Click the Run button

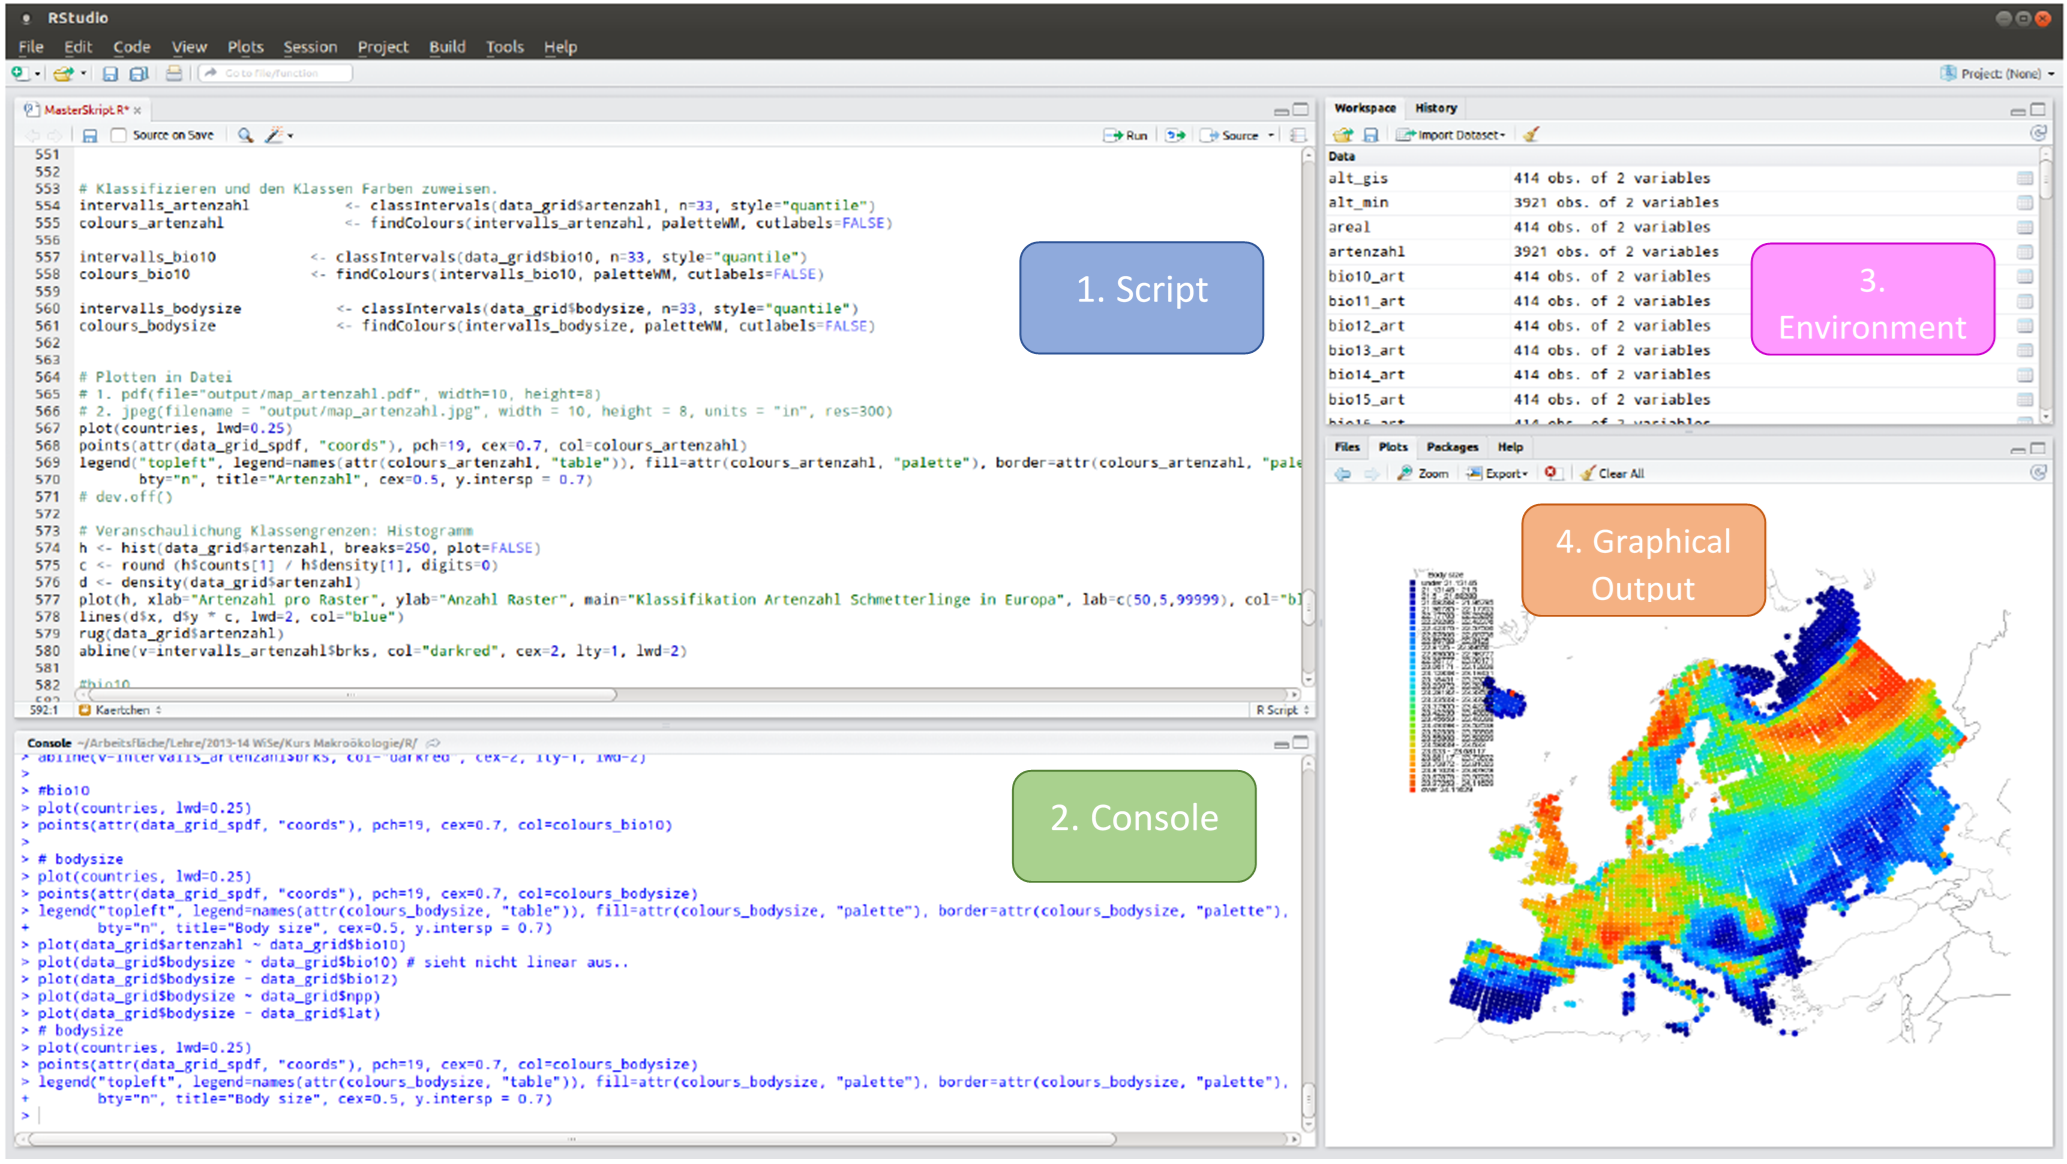click(x=1126, y=135)
